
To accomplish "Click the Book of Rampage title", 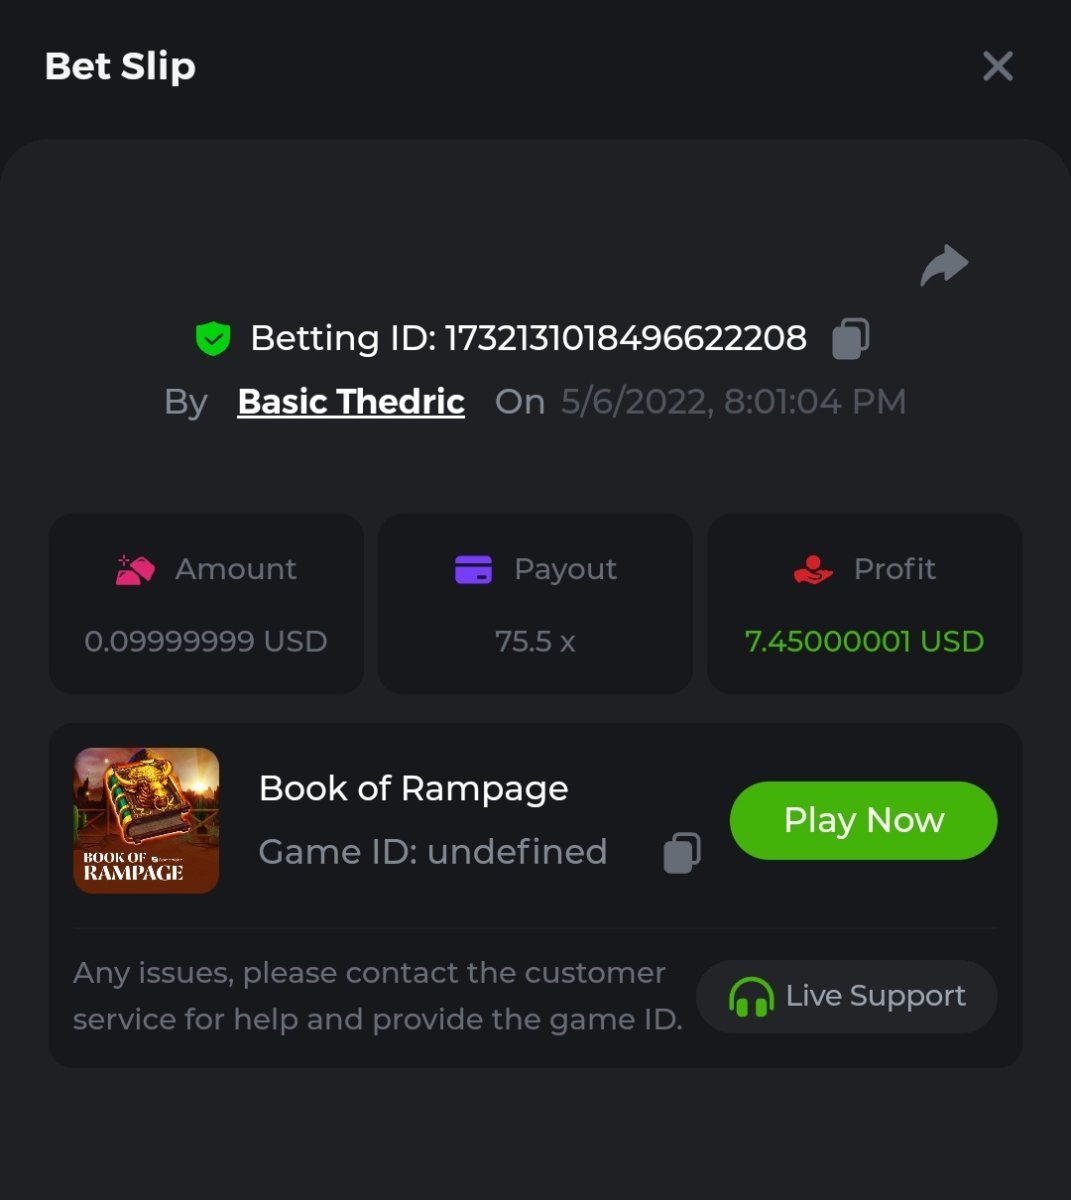I will coord(413,789).
